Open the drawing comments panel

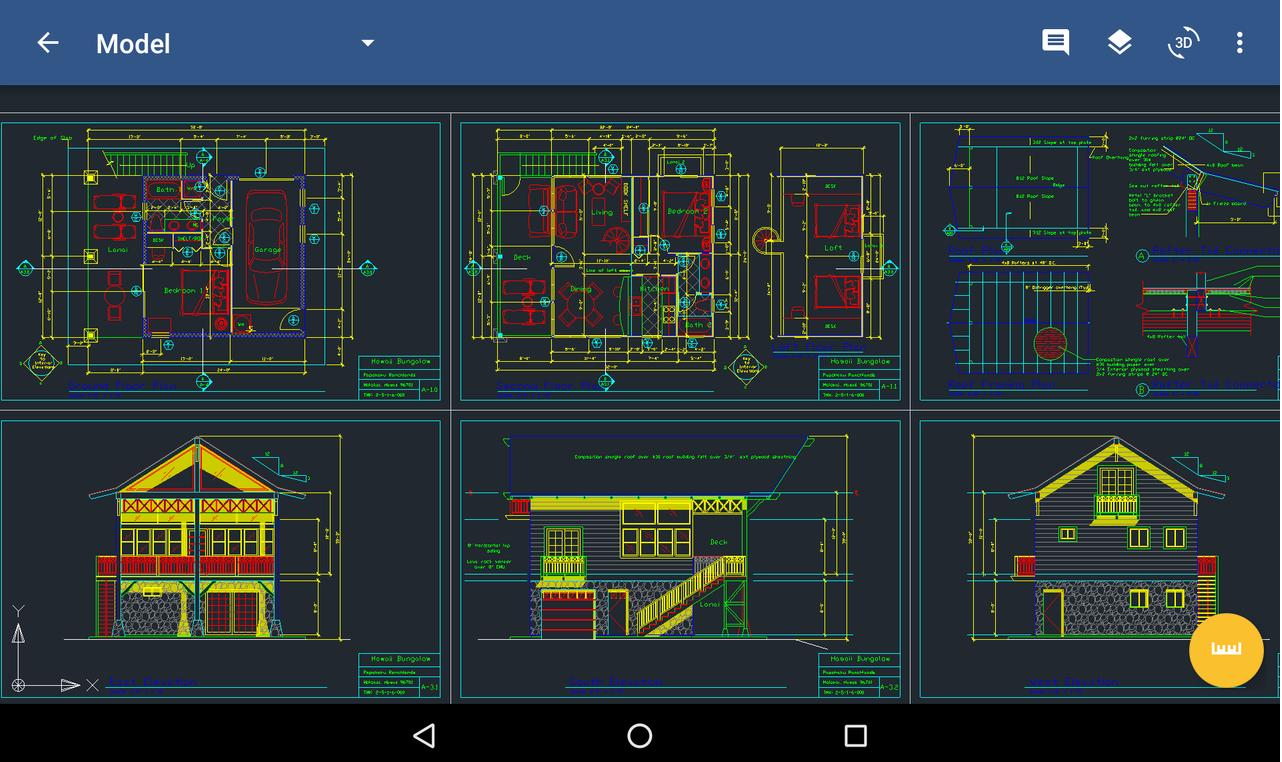coord(1055,42)
